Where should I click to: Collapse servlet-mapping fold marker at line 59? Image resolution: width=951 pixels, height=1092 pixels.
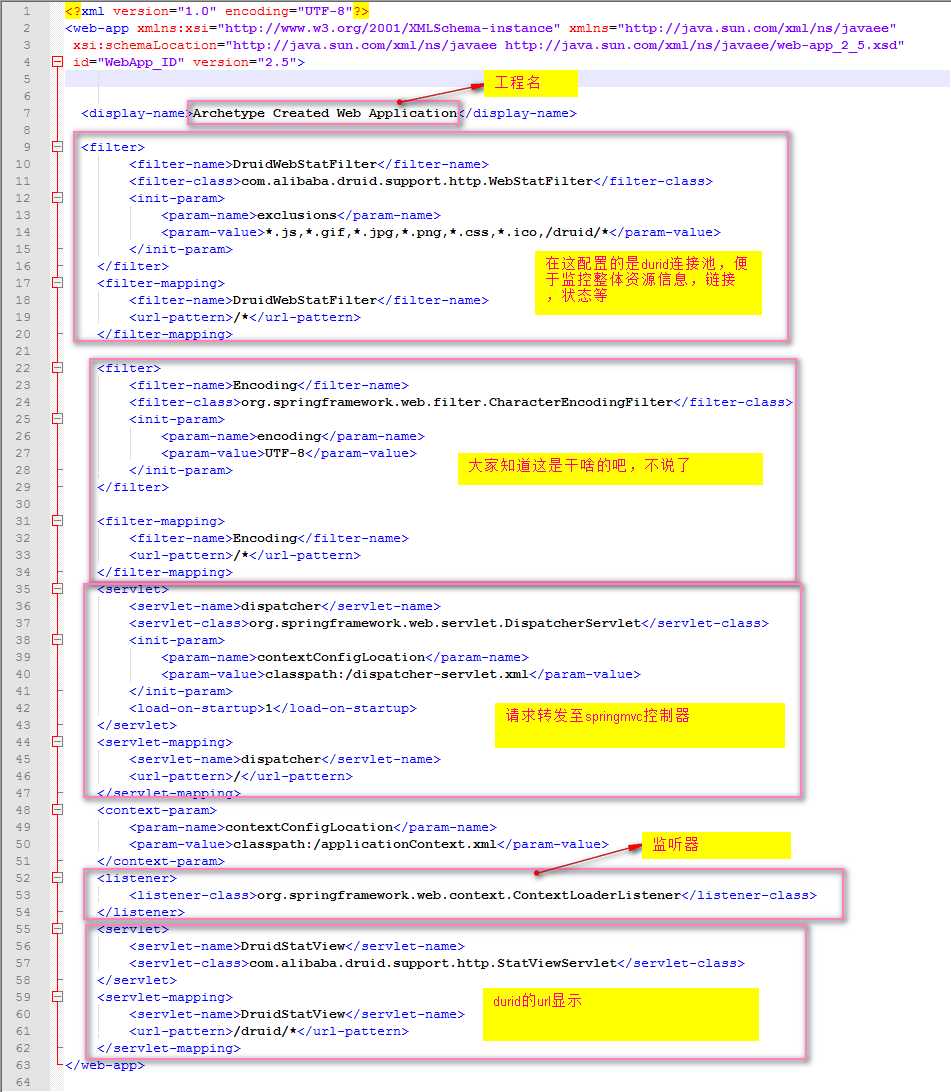click(57, 997)
